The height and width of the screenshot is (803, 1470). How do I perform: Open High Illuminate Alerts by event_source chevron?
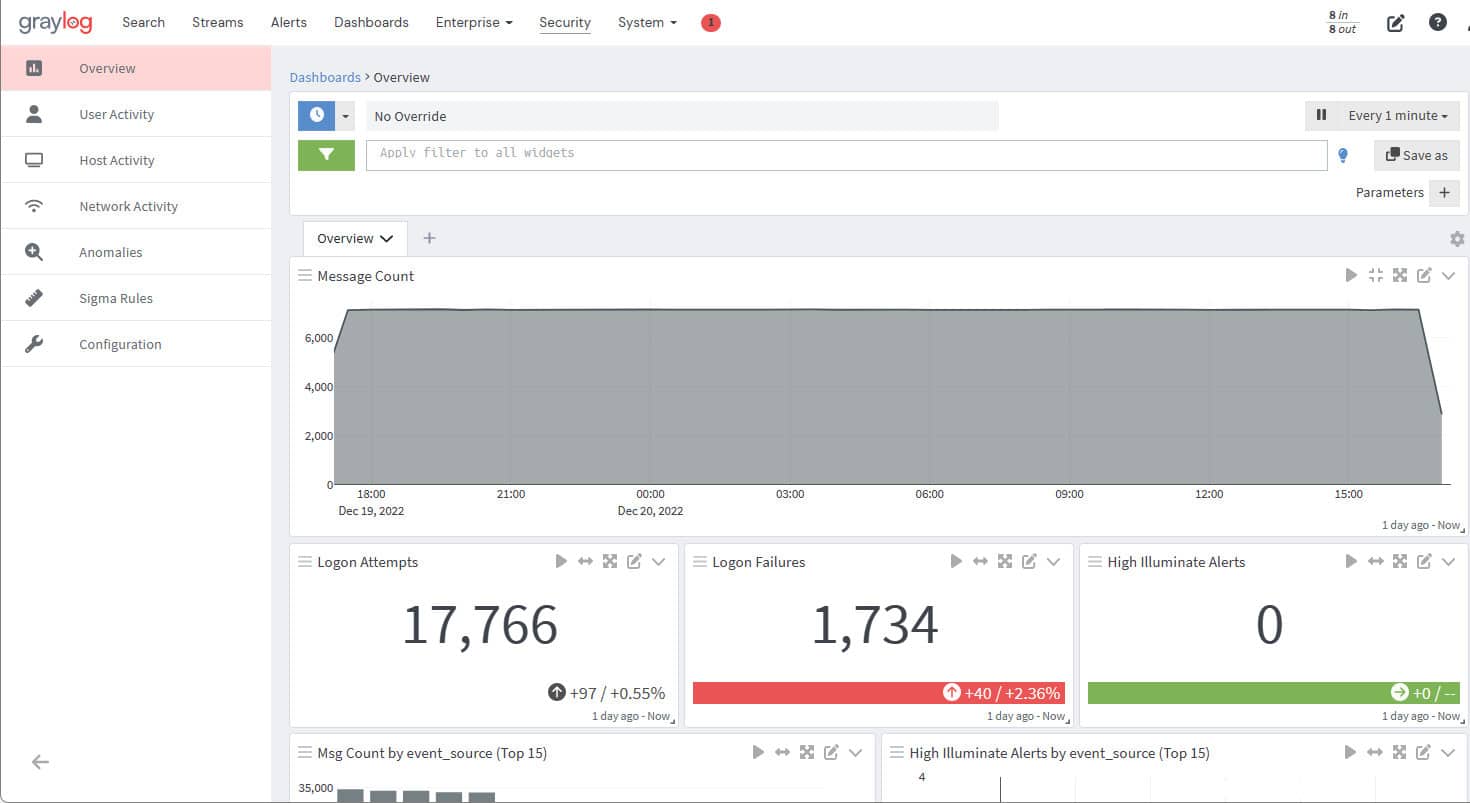pos(1448,752)
